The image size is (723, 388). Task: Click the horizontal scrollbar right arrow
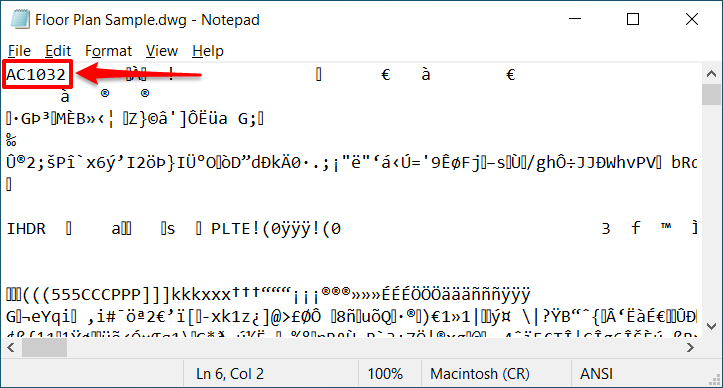coord(690,347)
